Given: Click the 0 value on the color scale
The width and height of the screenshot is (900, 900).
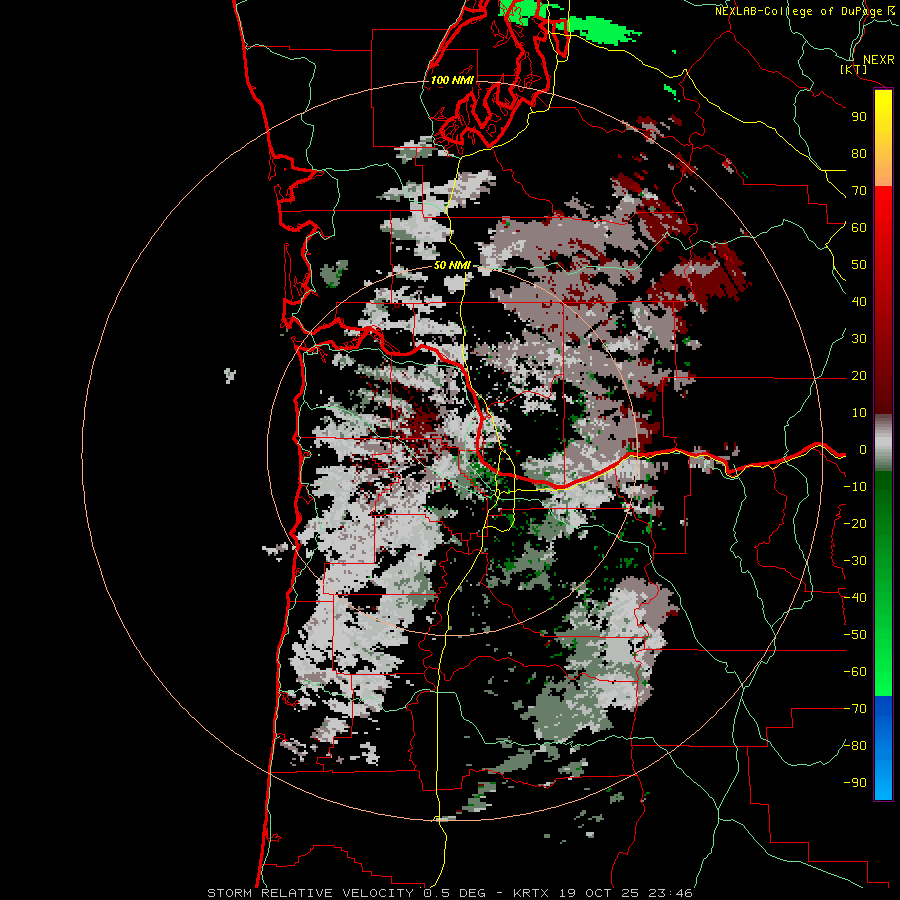Looking at the screenshot, I should pos(862,450).
